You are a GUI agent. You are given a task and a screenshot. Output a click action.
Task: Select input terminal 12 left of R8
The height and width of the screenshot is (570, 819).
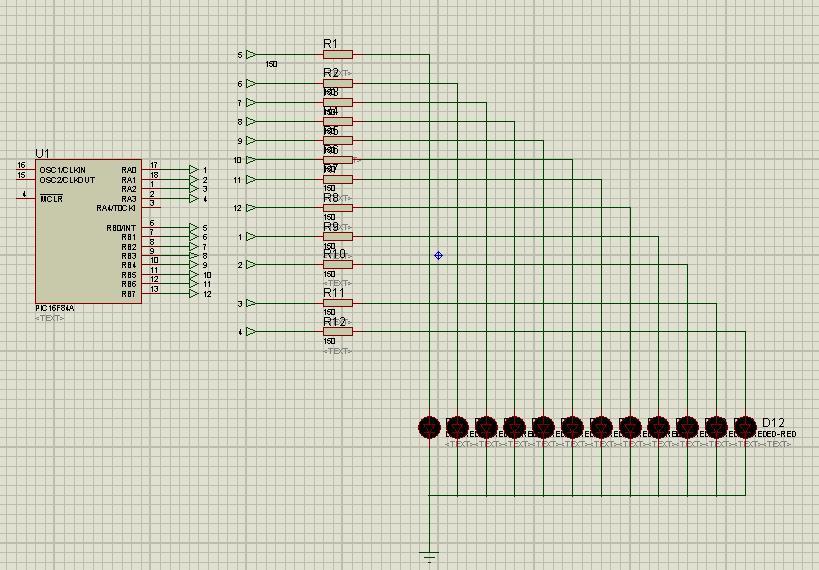(x=250, y=208)
